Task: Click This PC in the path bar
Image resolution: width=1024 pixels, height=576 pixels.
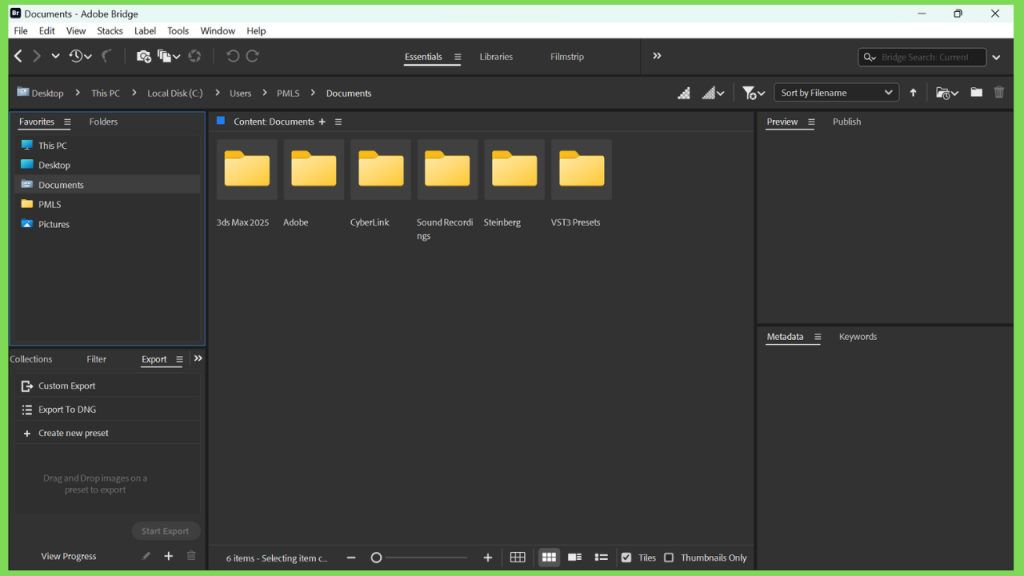Action: 106,93
